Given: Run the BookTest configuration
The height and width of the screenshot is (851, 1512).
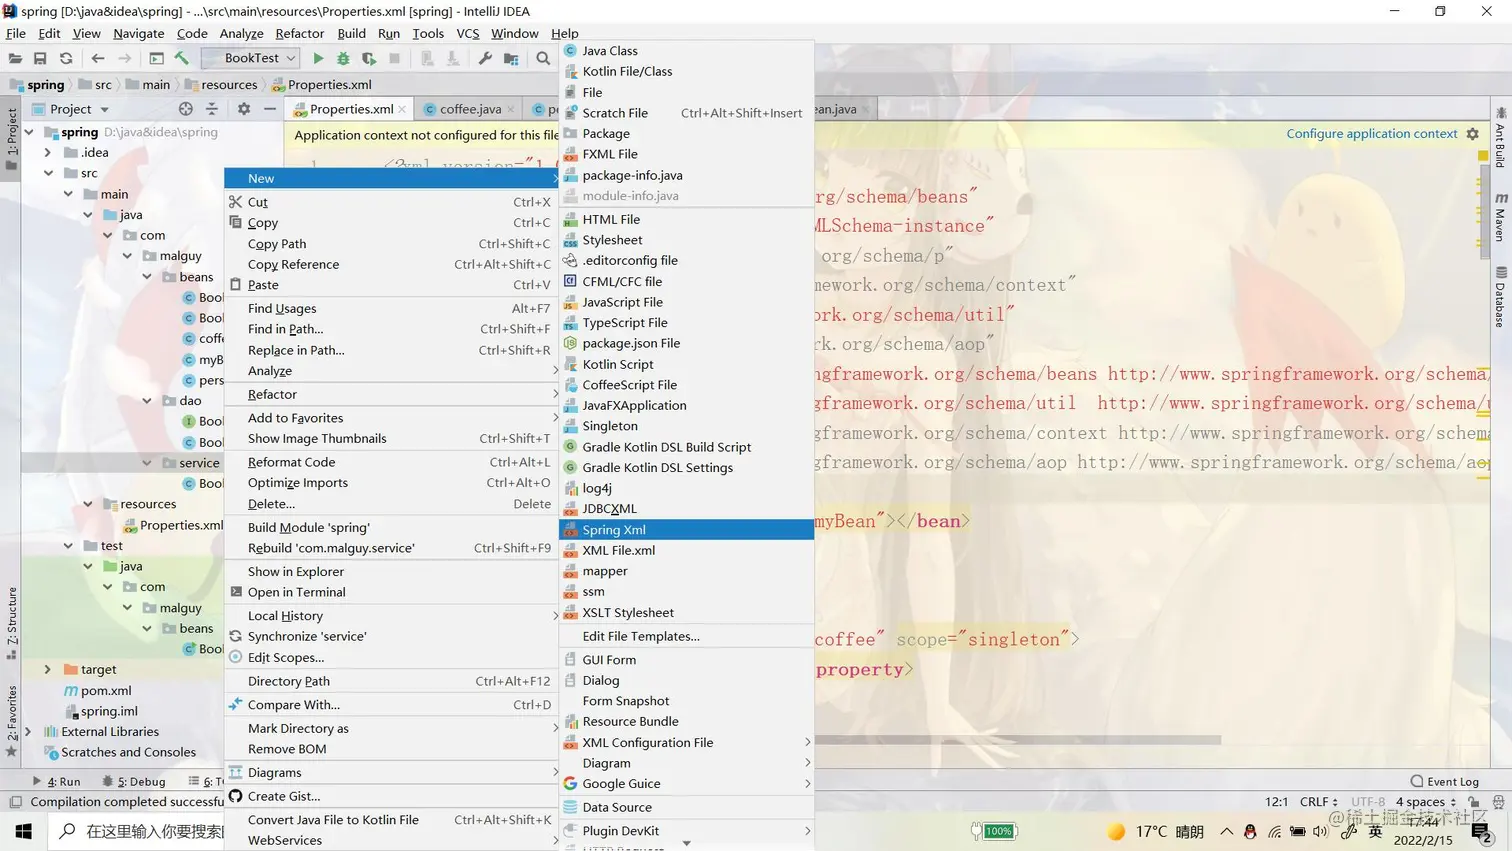Looking at the screenshot, I should pos(318,58).
